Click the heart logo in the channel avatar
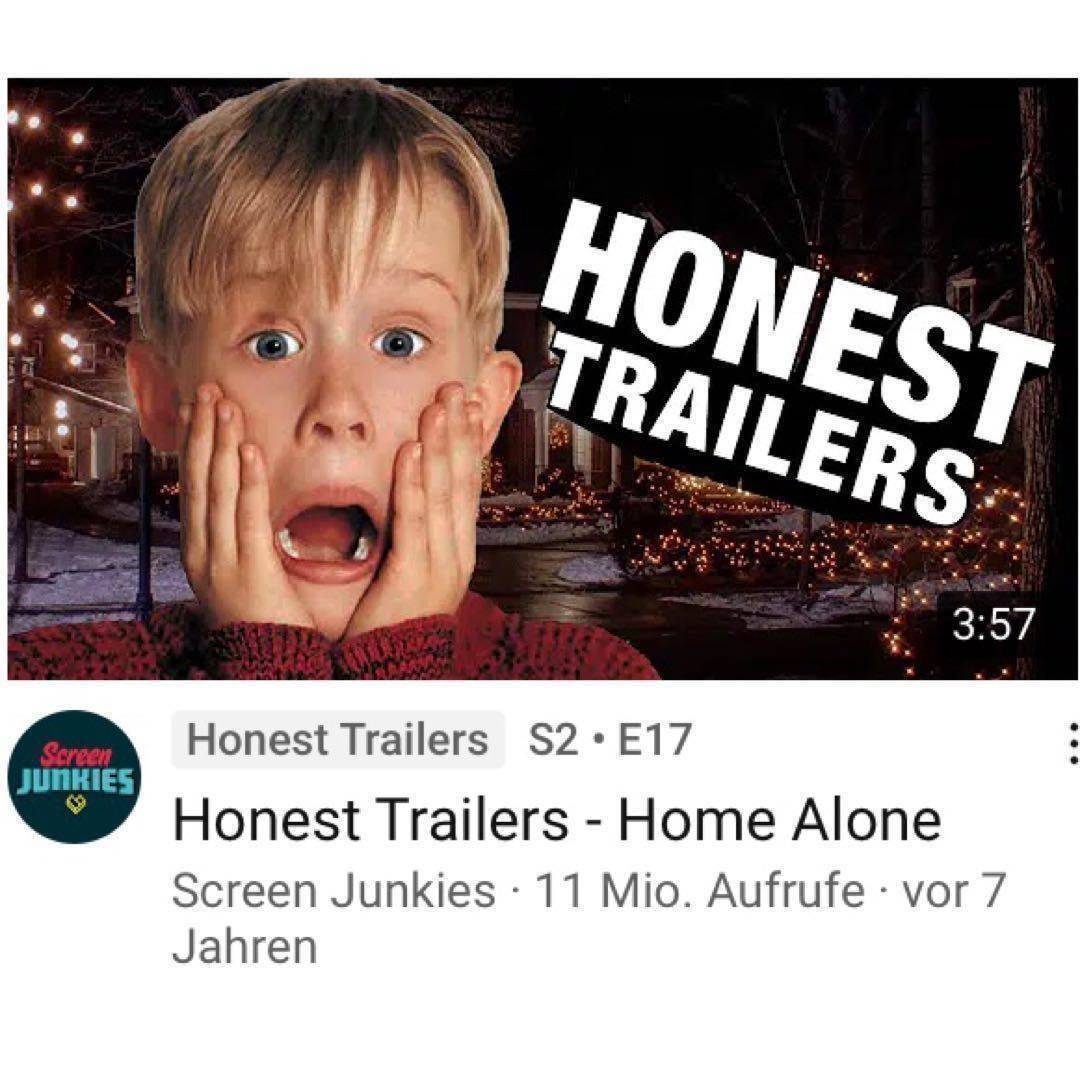The height and width of the screenshot is (1080, 1080). pyautogui.click(x=75, y=804)
